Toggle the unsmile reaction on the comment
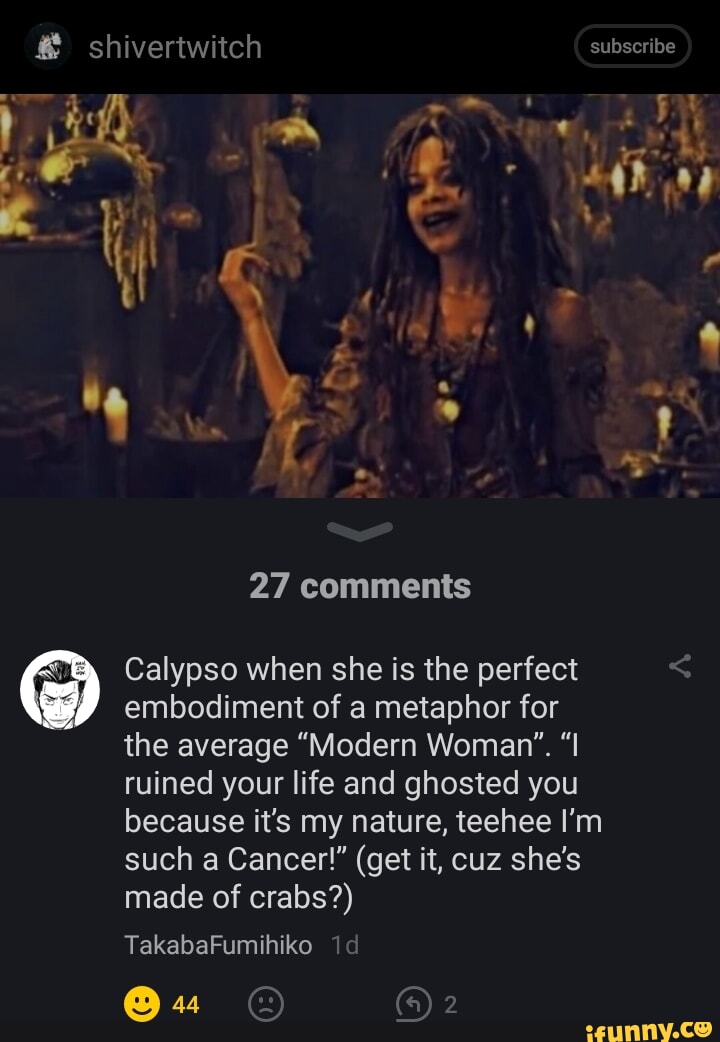720x1042 pixels. tap(267, 1004)
